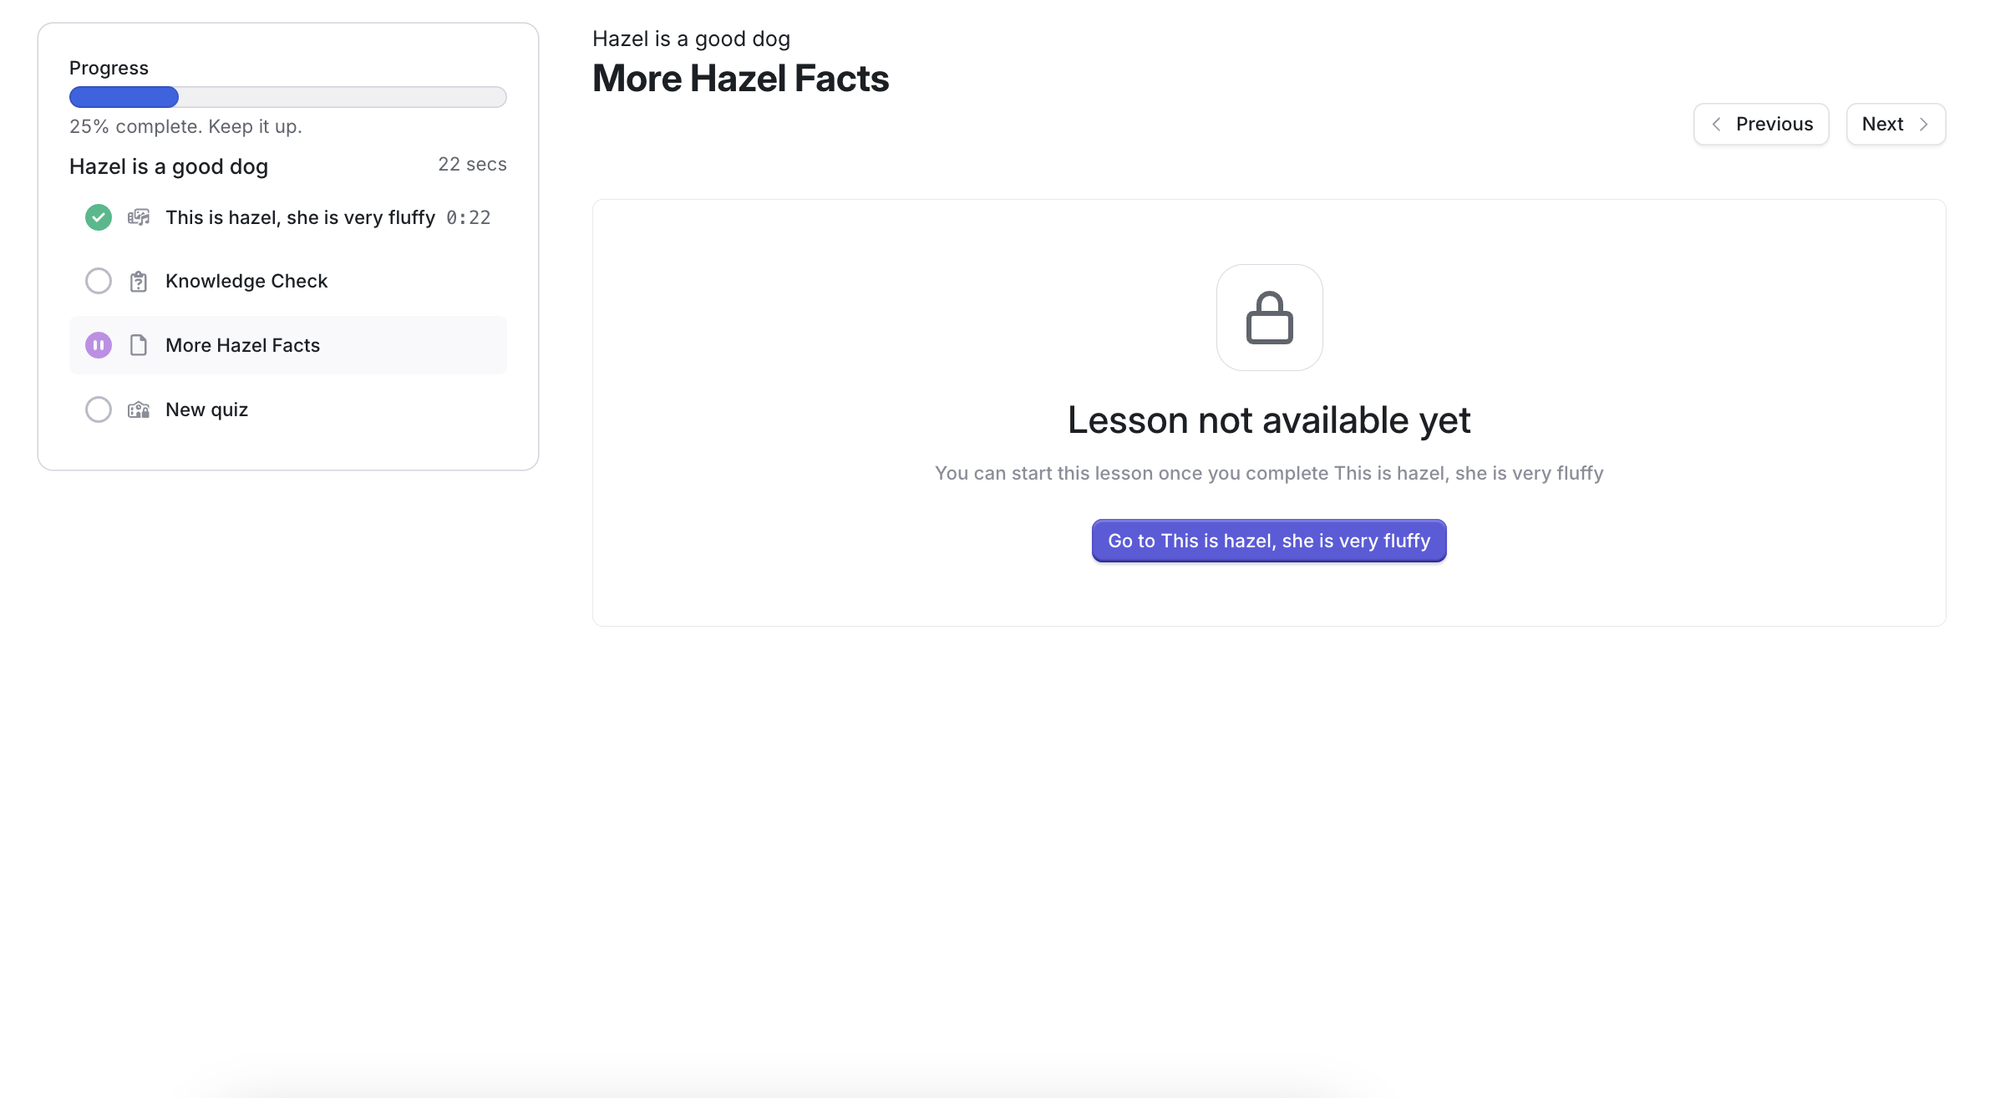This screenshot has width=2000, height=1098.
Task: Click the green completed checkmark icon
Action: (98, 217)
